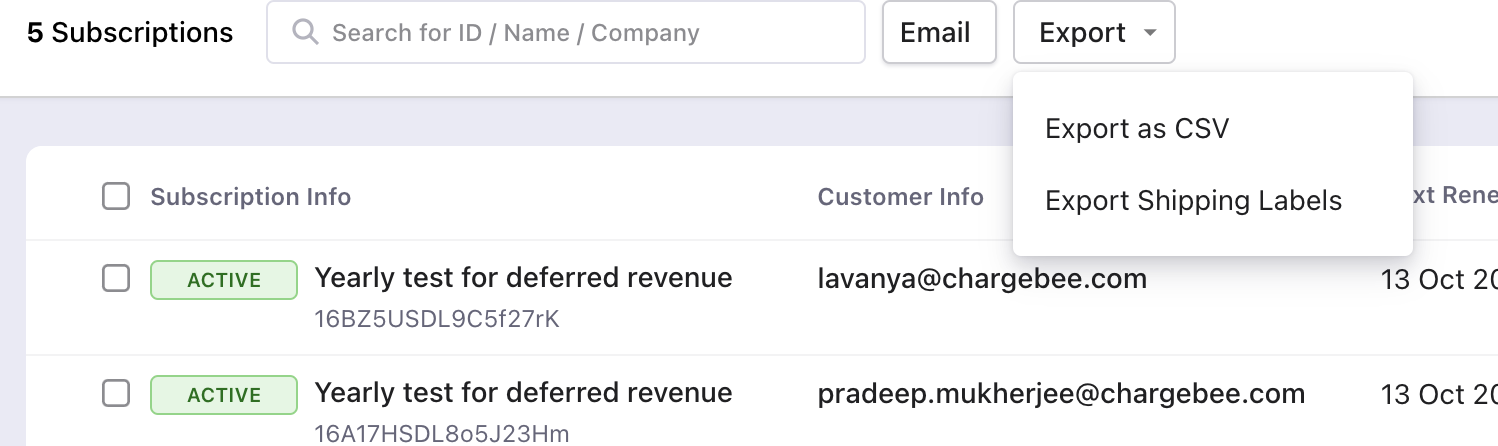Select checkbox for subscription 16BZ5USDL9C5f27rK
The image size is (1498, 446).
tap(116, 278)
